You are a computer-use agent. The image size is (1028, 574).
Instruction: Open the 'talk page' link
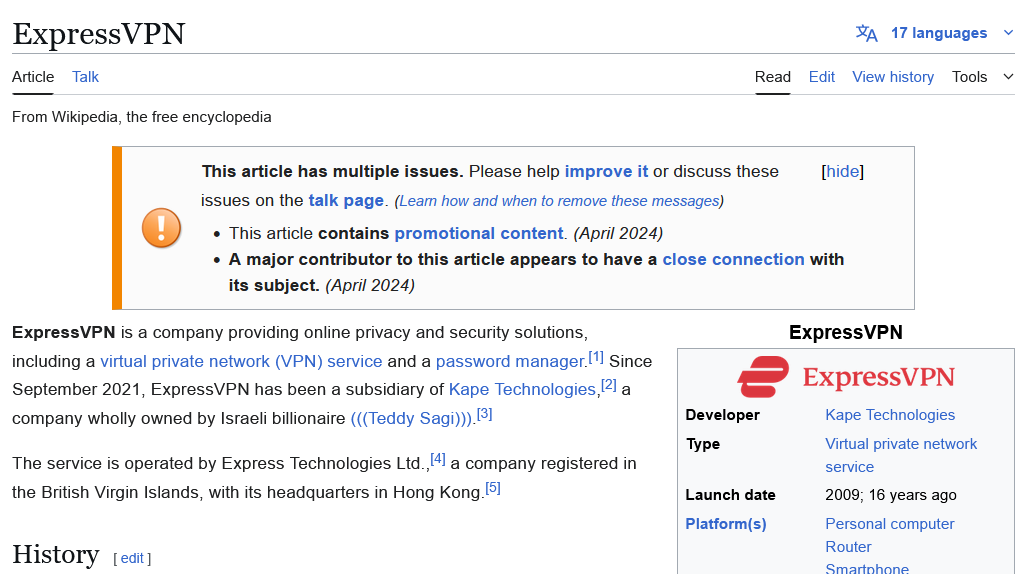click(346, 201)
